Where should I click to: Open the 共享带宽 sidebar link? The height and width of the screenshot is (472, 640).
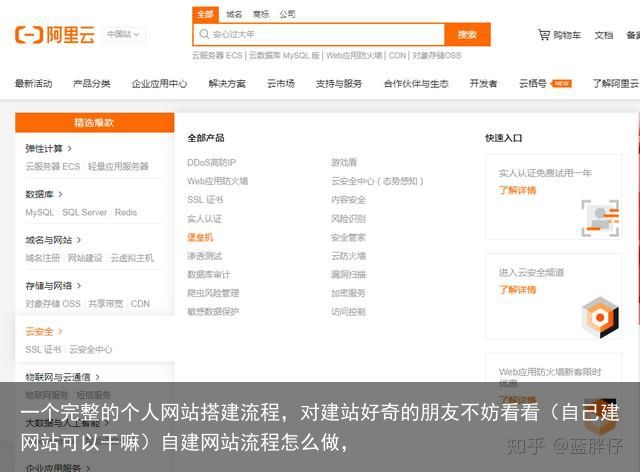[106, 304]
